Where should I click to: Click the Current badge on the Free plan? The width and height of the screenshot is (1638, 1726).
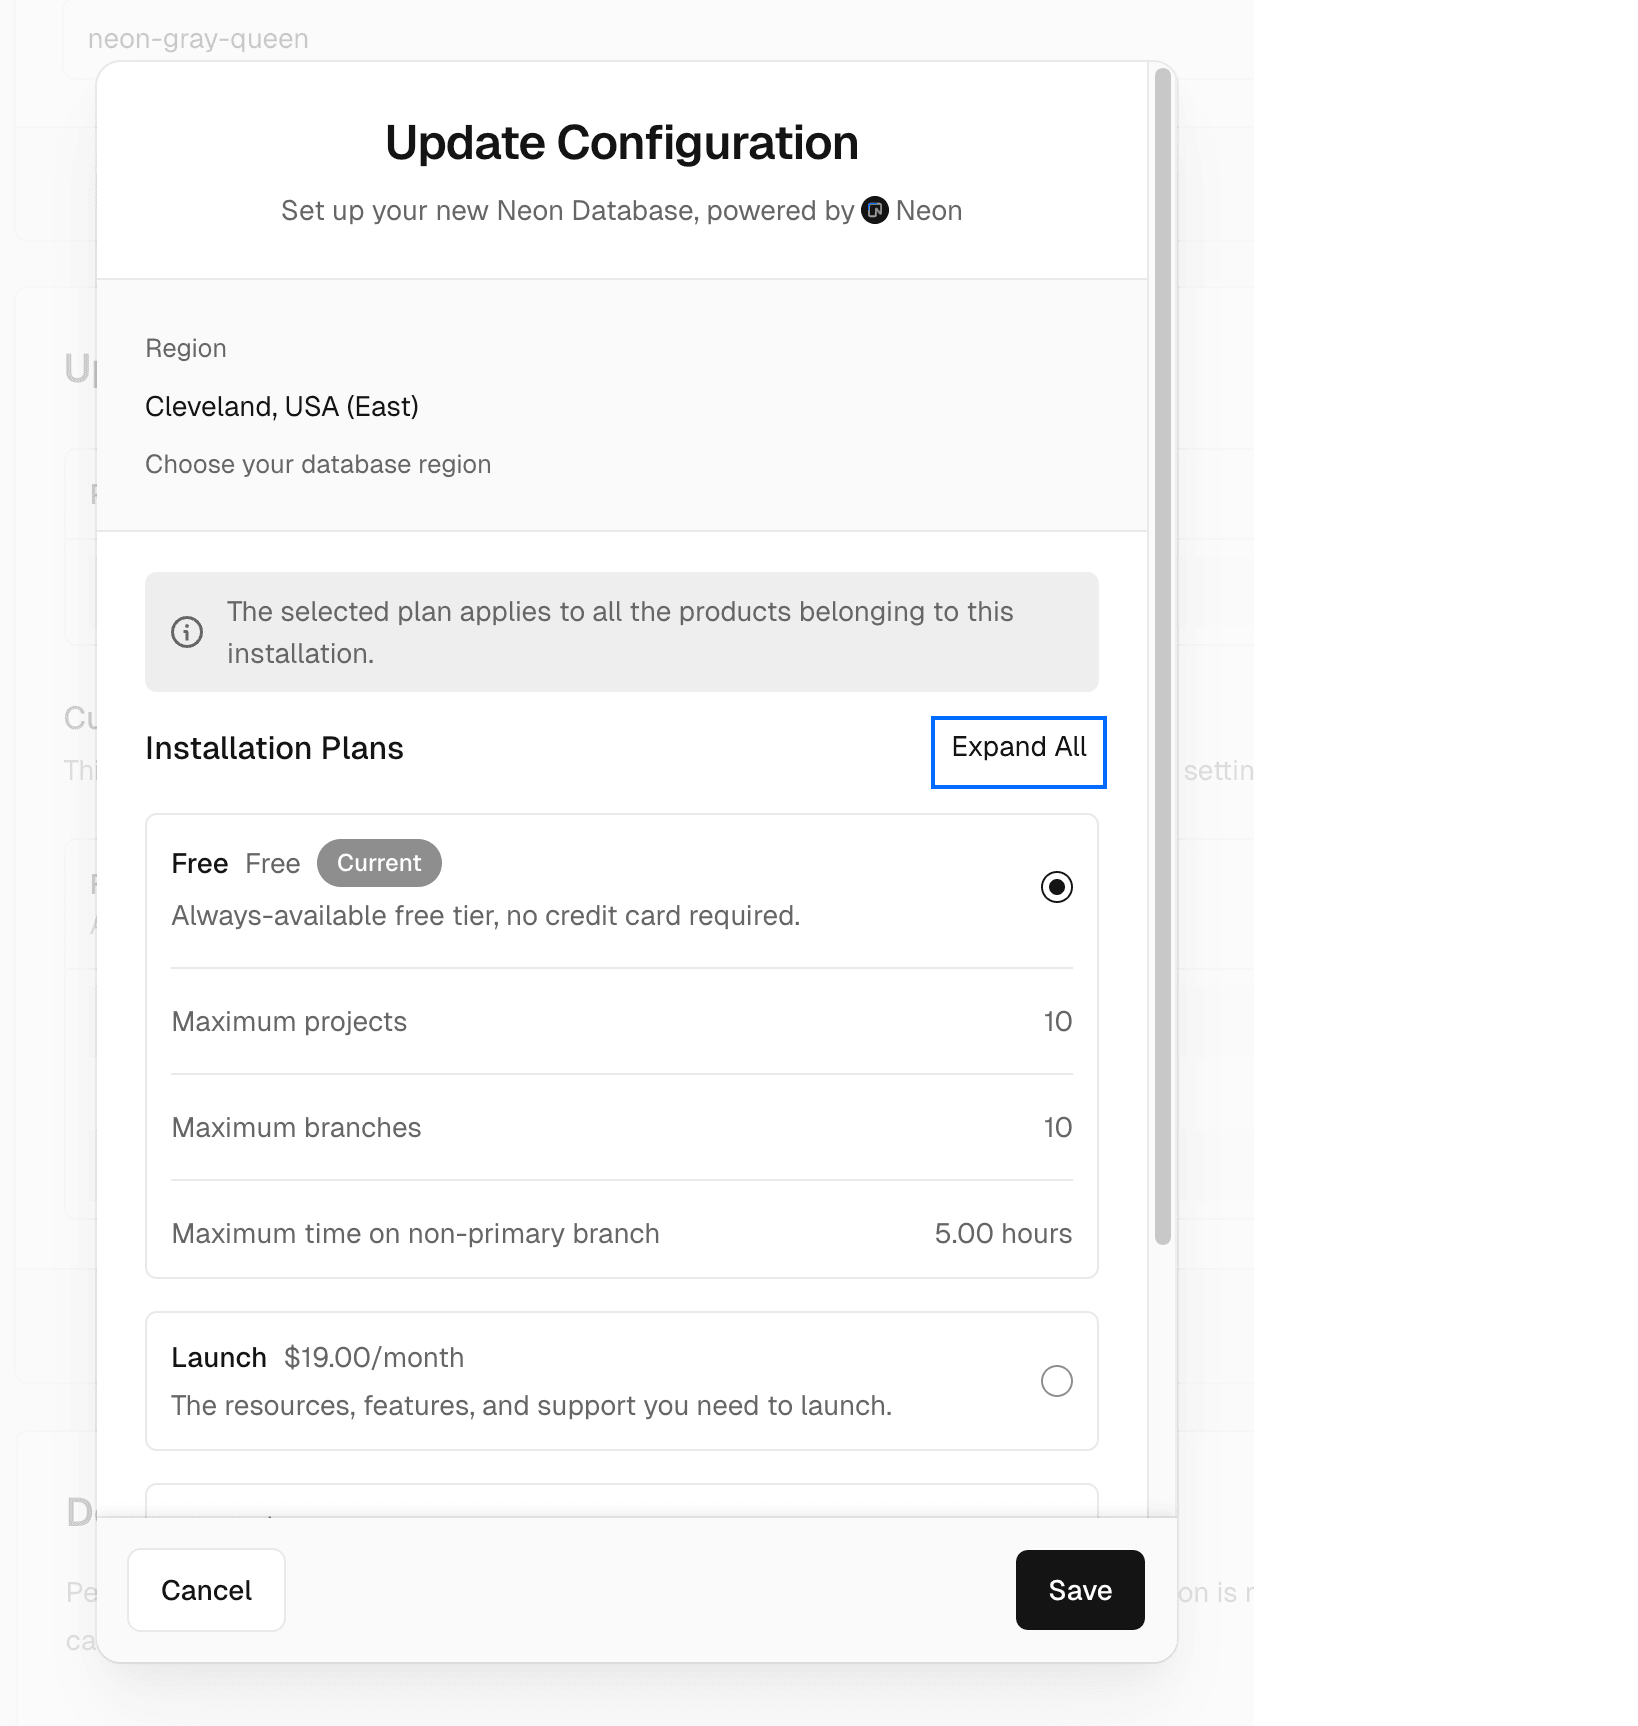click(x=379, y=863)
